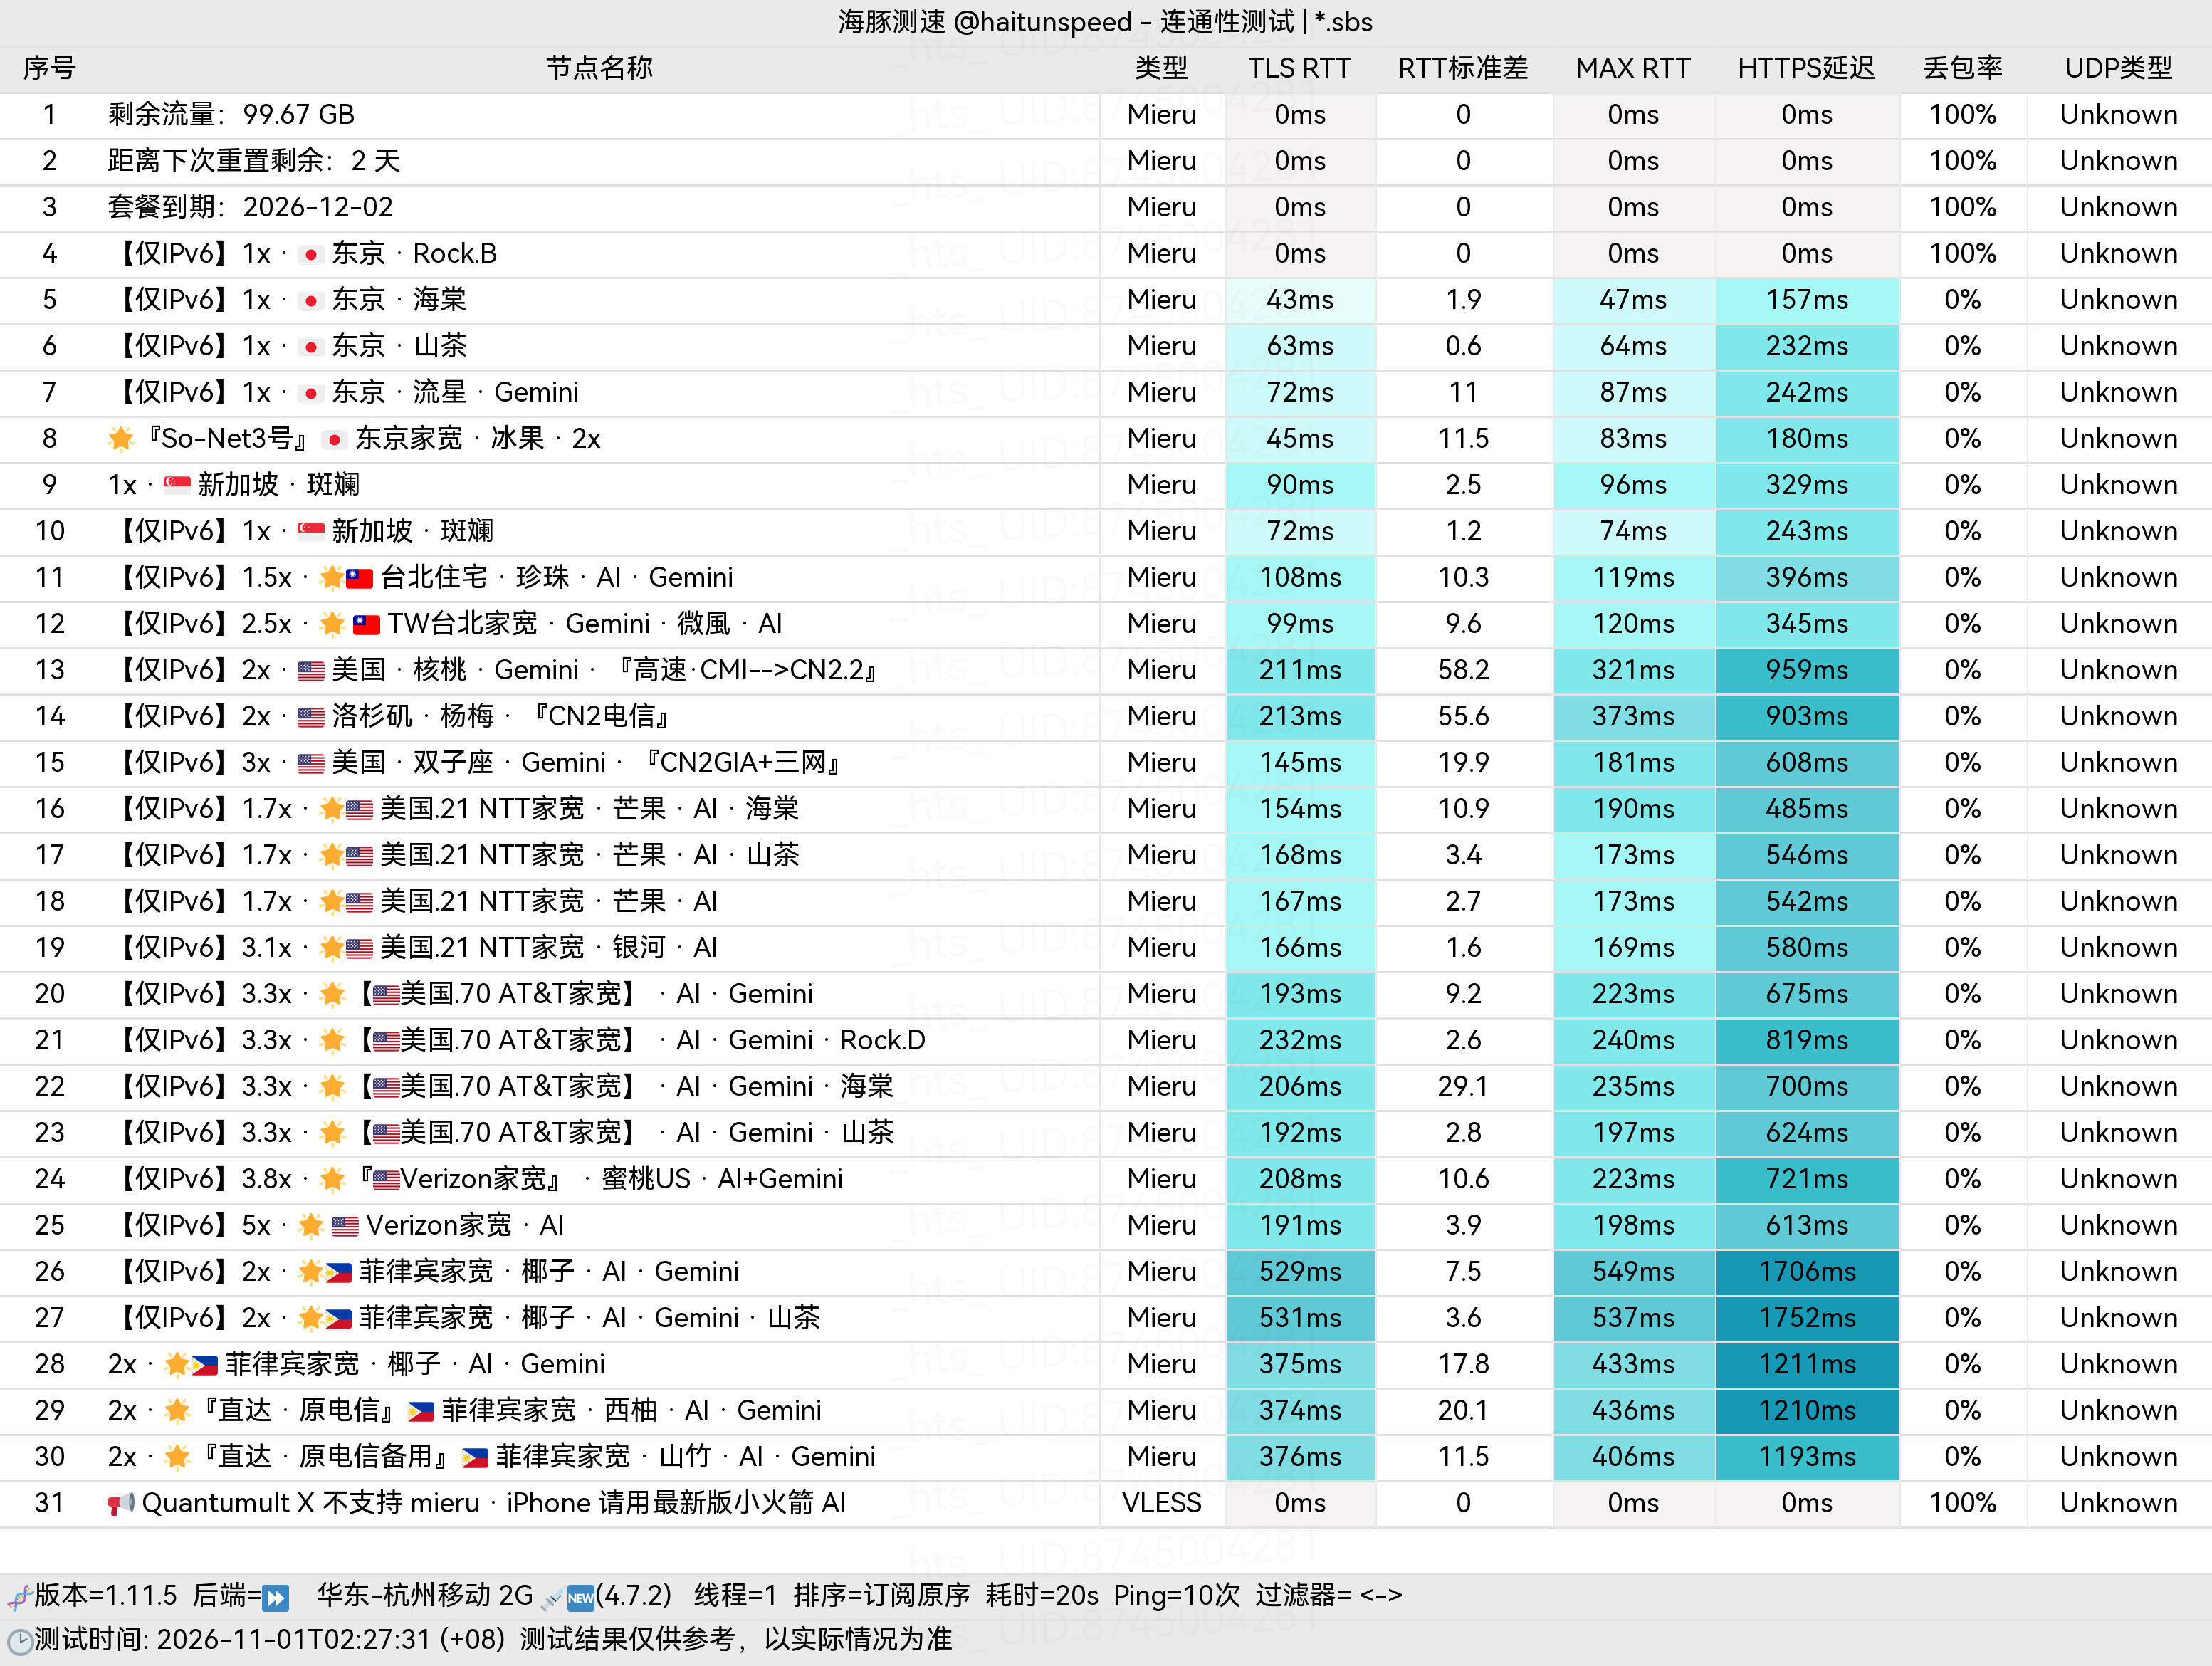
Task: Click the 43ms TLS RTT cell
Action: 1300,300
